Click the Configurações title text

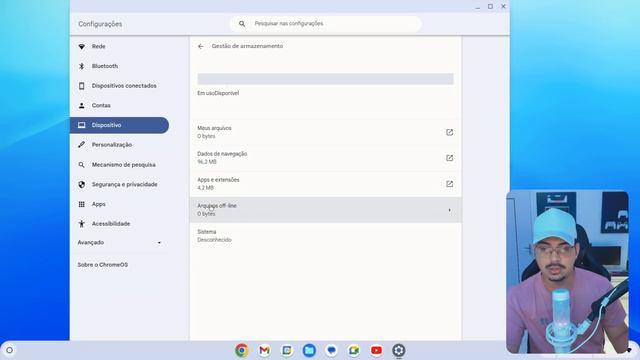coord(100,24)
